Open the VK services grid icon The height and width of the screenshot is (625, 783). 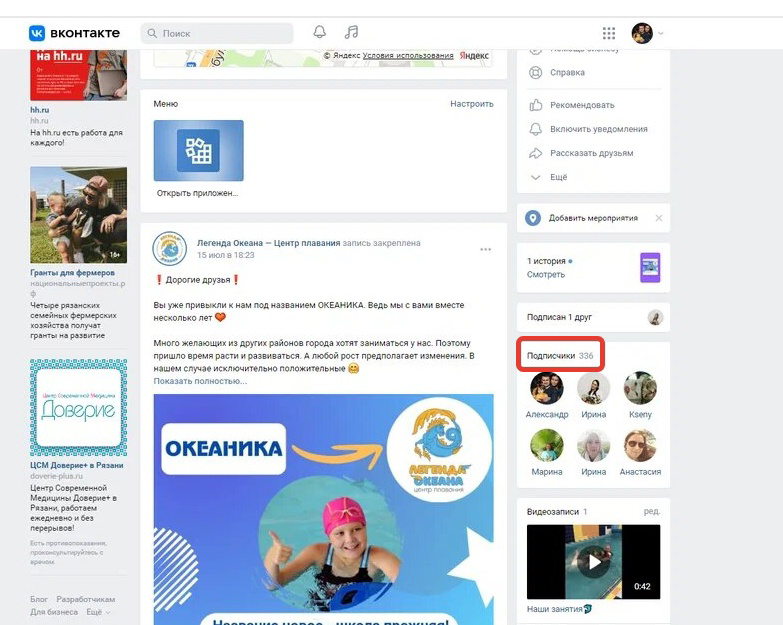tap(609, 33)
